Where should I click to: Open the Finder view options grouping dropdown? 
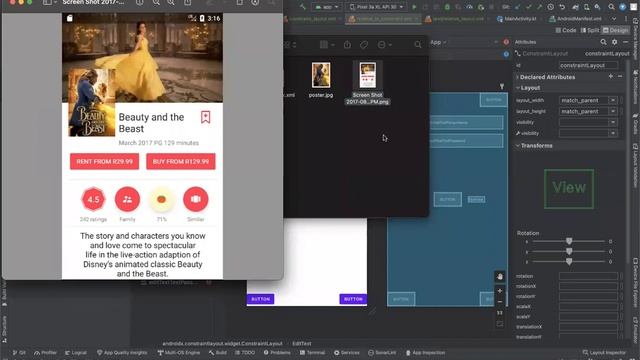[x=327, y=44]
